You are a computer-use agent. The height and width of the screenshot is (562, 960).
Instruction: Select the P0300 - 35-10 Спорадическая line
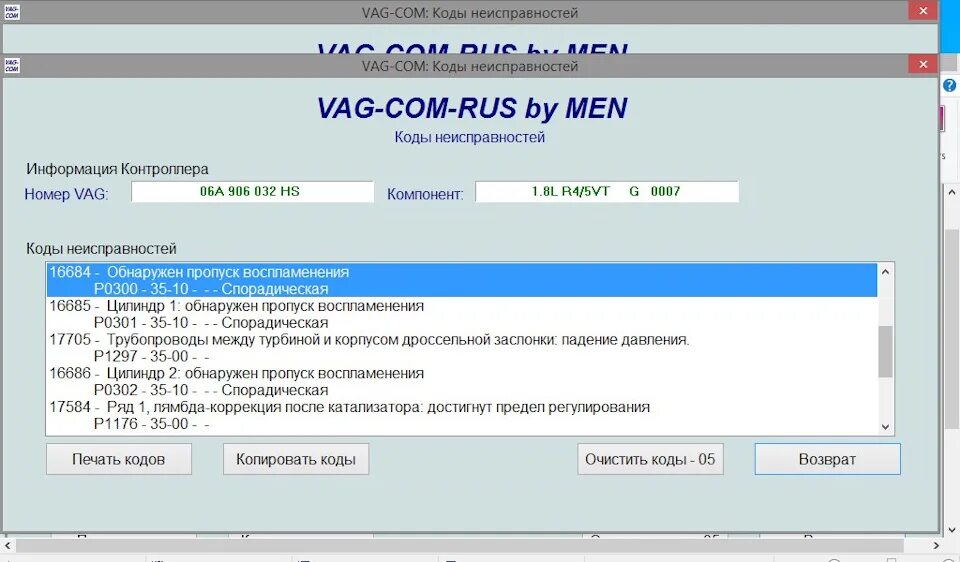point(462,289)
